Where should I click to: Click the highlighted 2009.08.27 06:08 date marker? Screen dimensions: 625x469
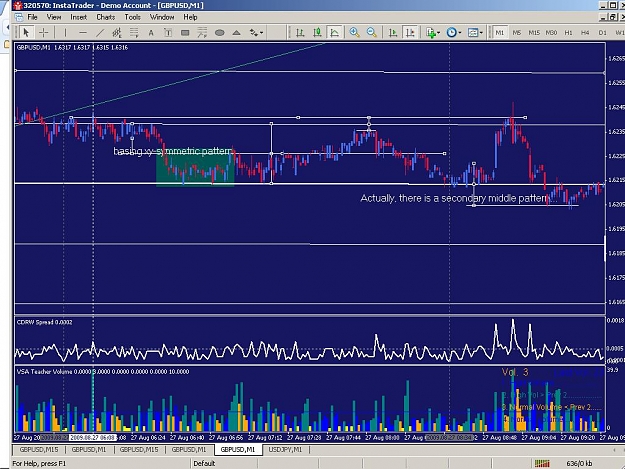pyautogui.click(x=92, y=438)
